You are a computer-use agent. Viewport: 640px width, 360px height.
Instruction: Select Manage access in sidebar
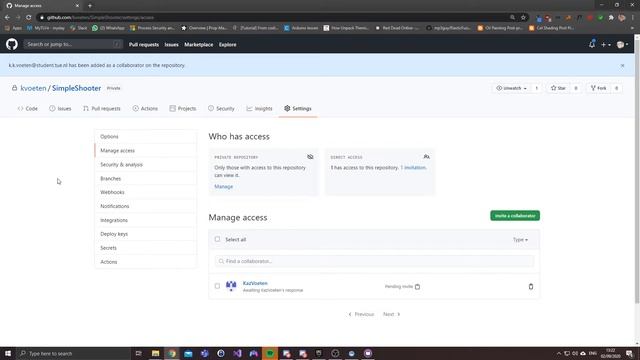coord(145,151)
